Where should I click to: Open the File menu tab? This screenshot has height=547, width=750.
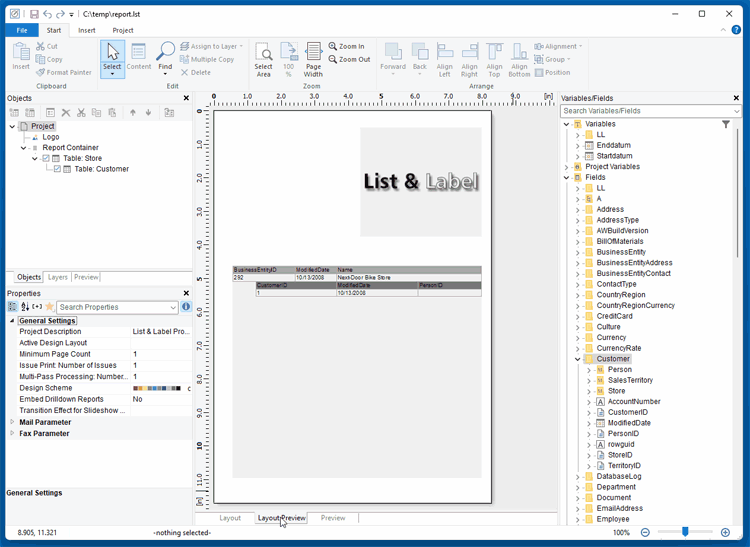pyautogui.click(x=22, y=30)
